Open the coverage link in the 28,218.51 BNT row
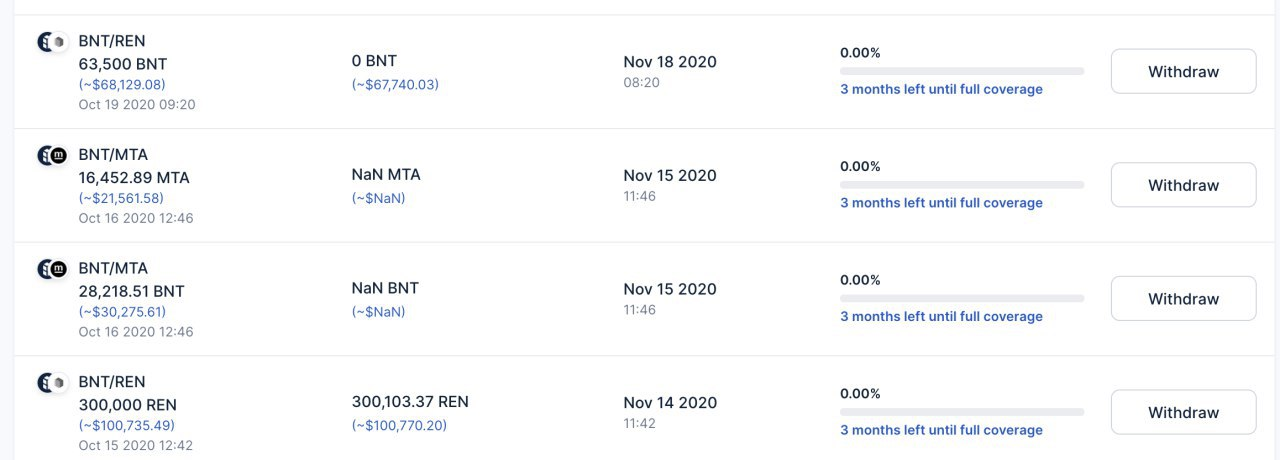Screen dimensions: 1280x460 941,316
